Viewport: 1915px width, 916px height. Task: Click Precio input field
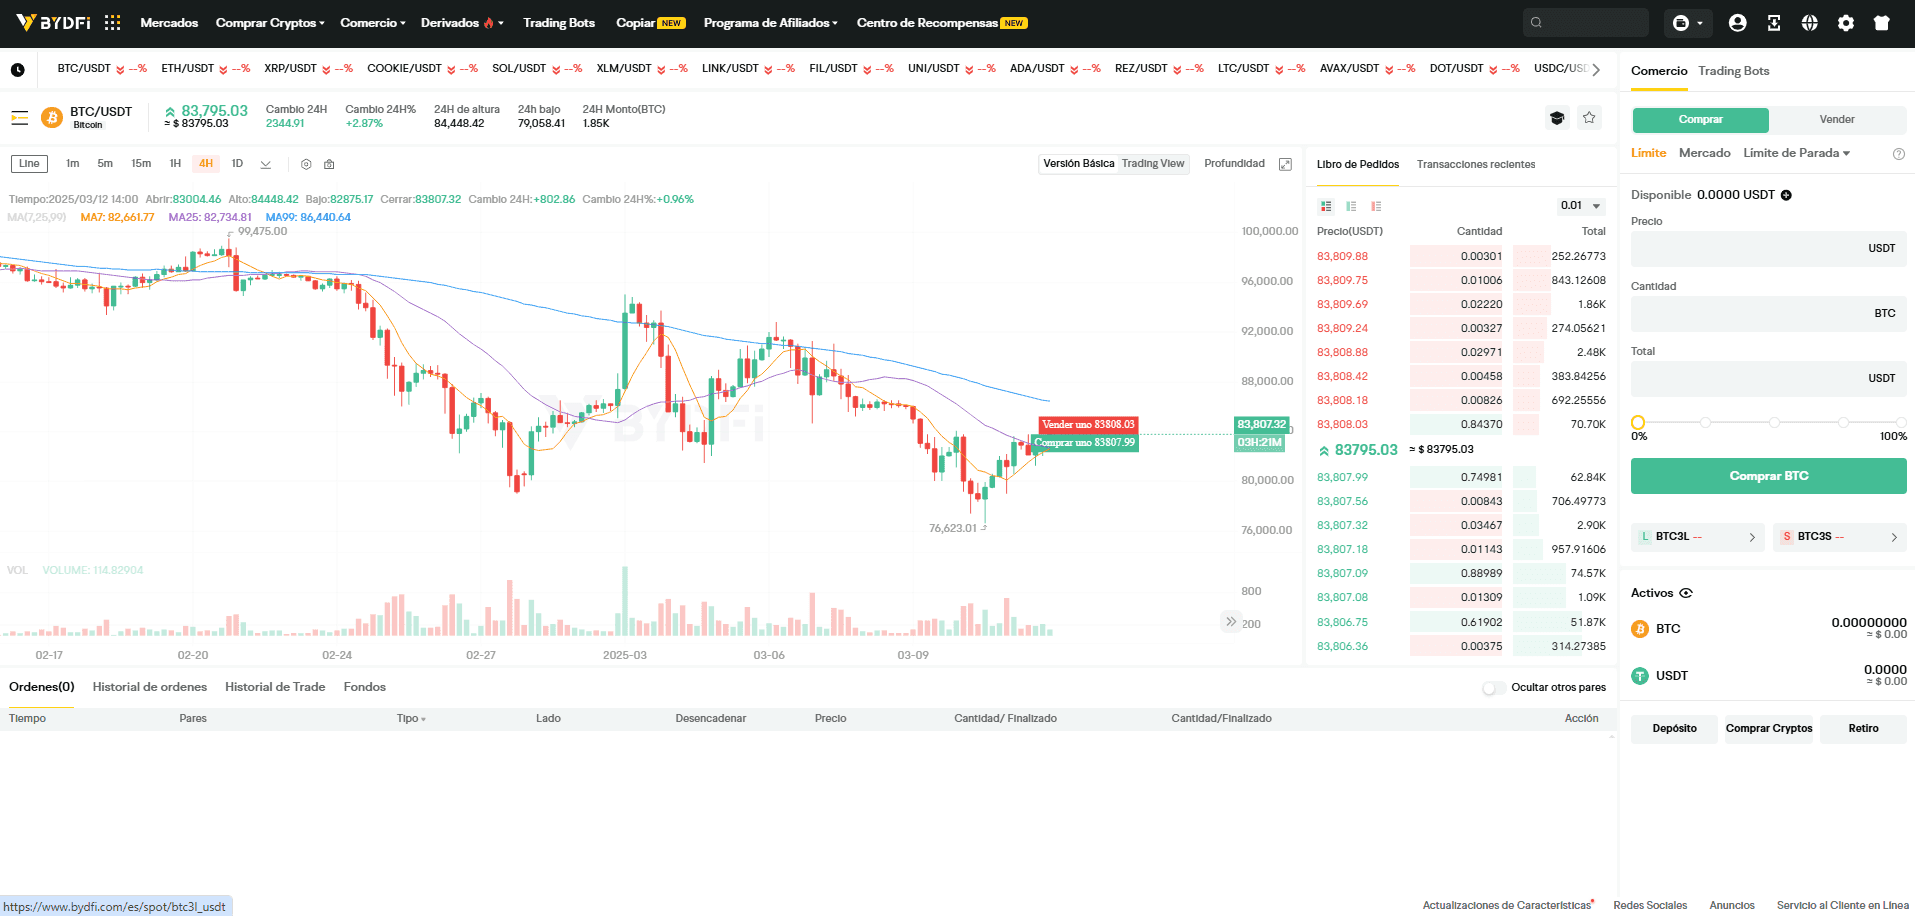tap(1769, 249)
